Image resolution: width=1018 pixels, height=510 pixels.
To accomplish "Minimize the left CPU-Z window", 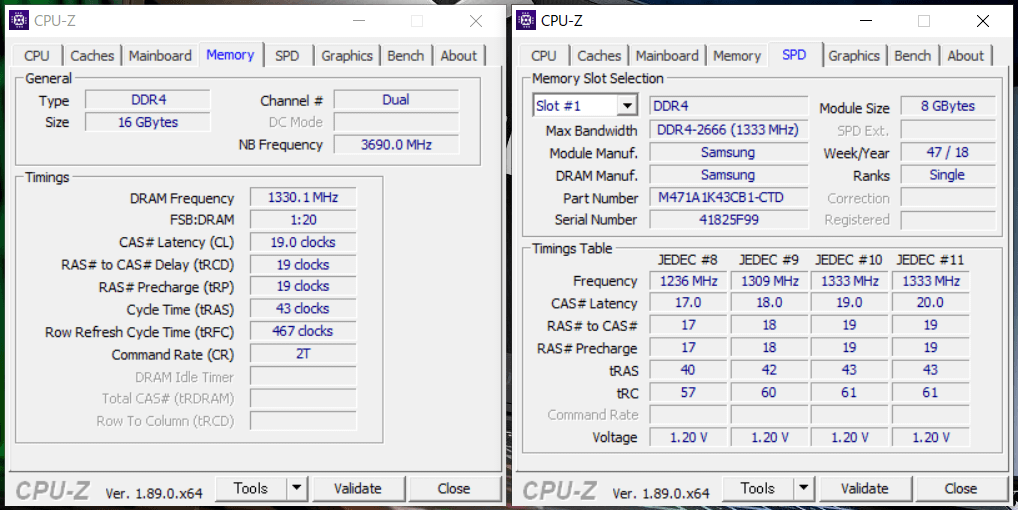I will click(x=358, y=21).
